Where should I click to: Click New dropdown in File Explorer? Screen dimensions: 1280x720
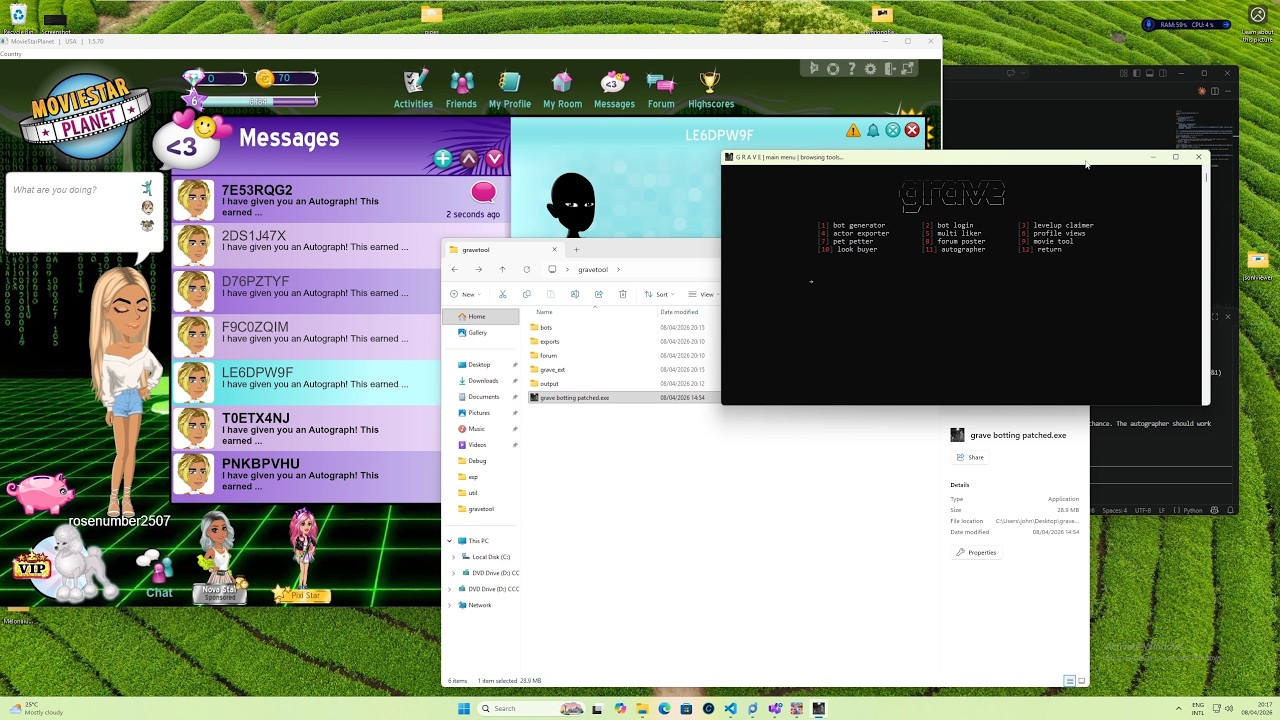coord(466,294)
